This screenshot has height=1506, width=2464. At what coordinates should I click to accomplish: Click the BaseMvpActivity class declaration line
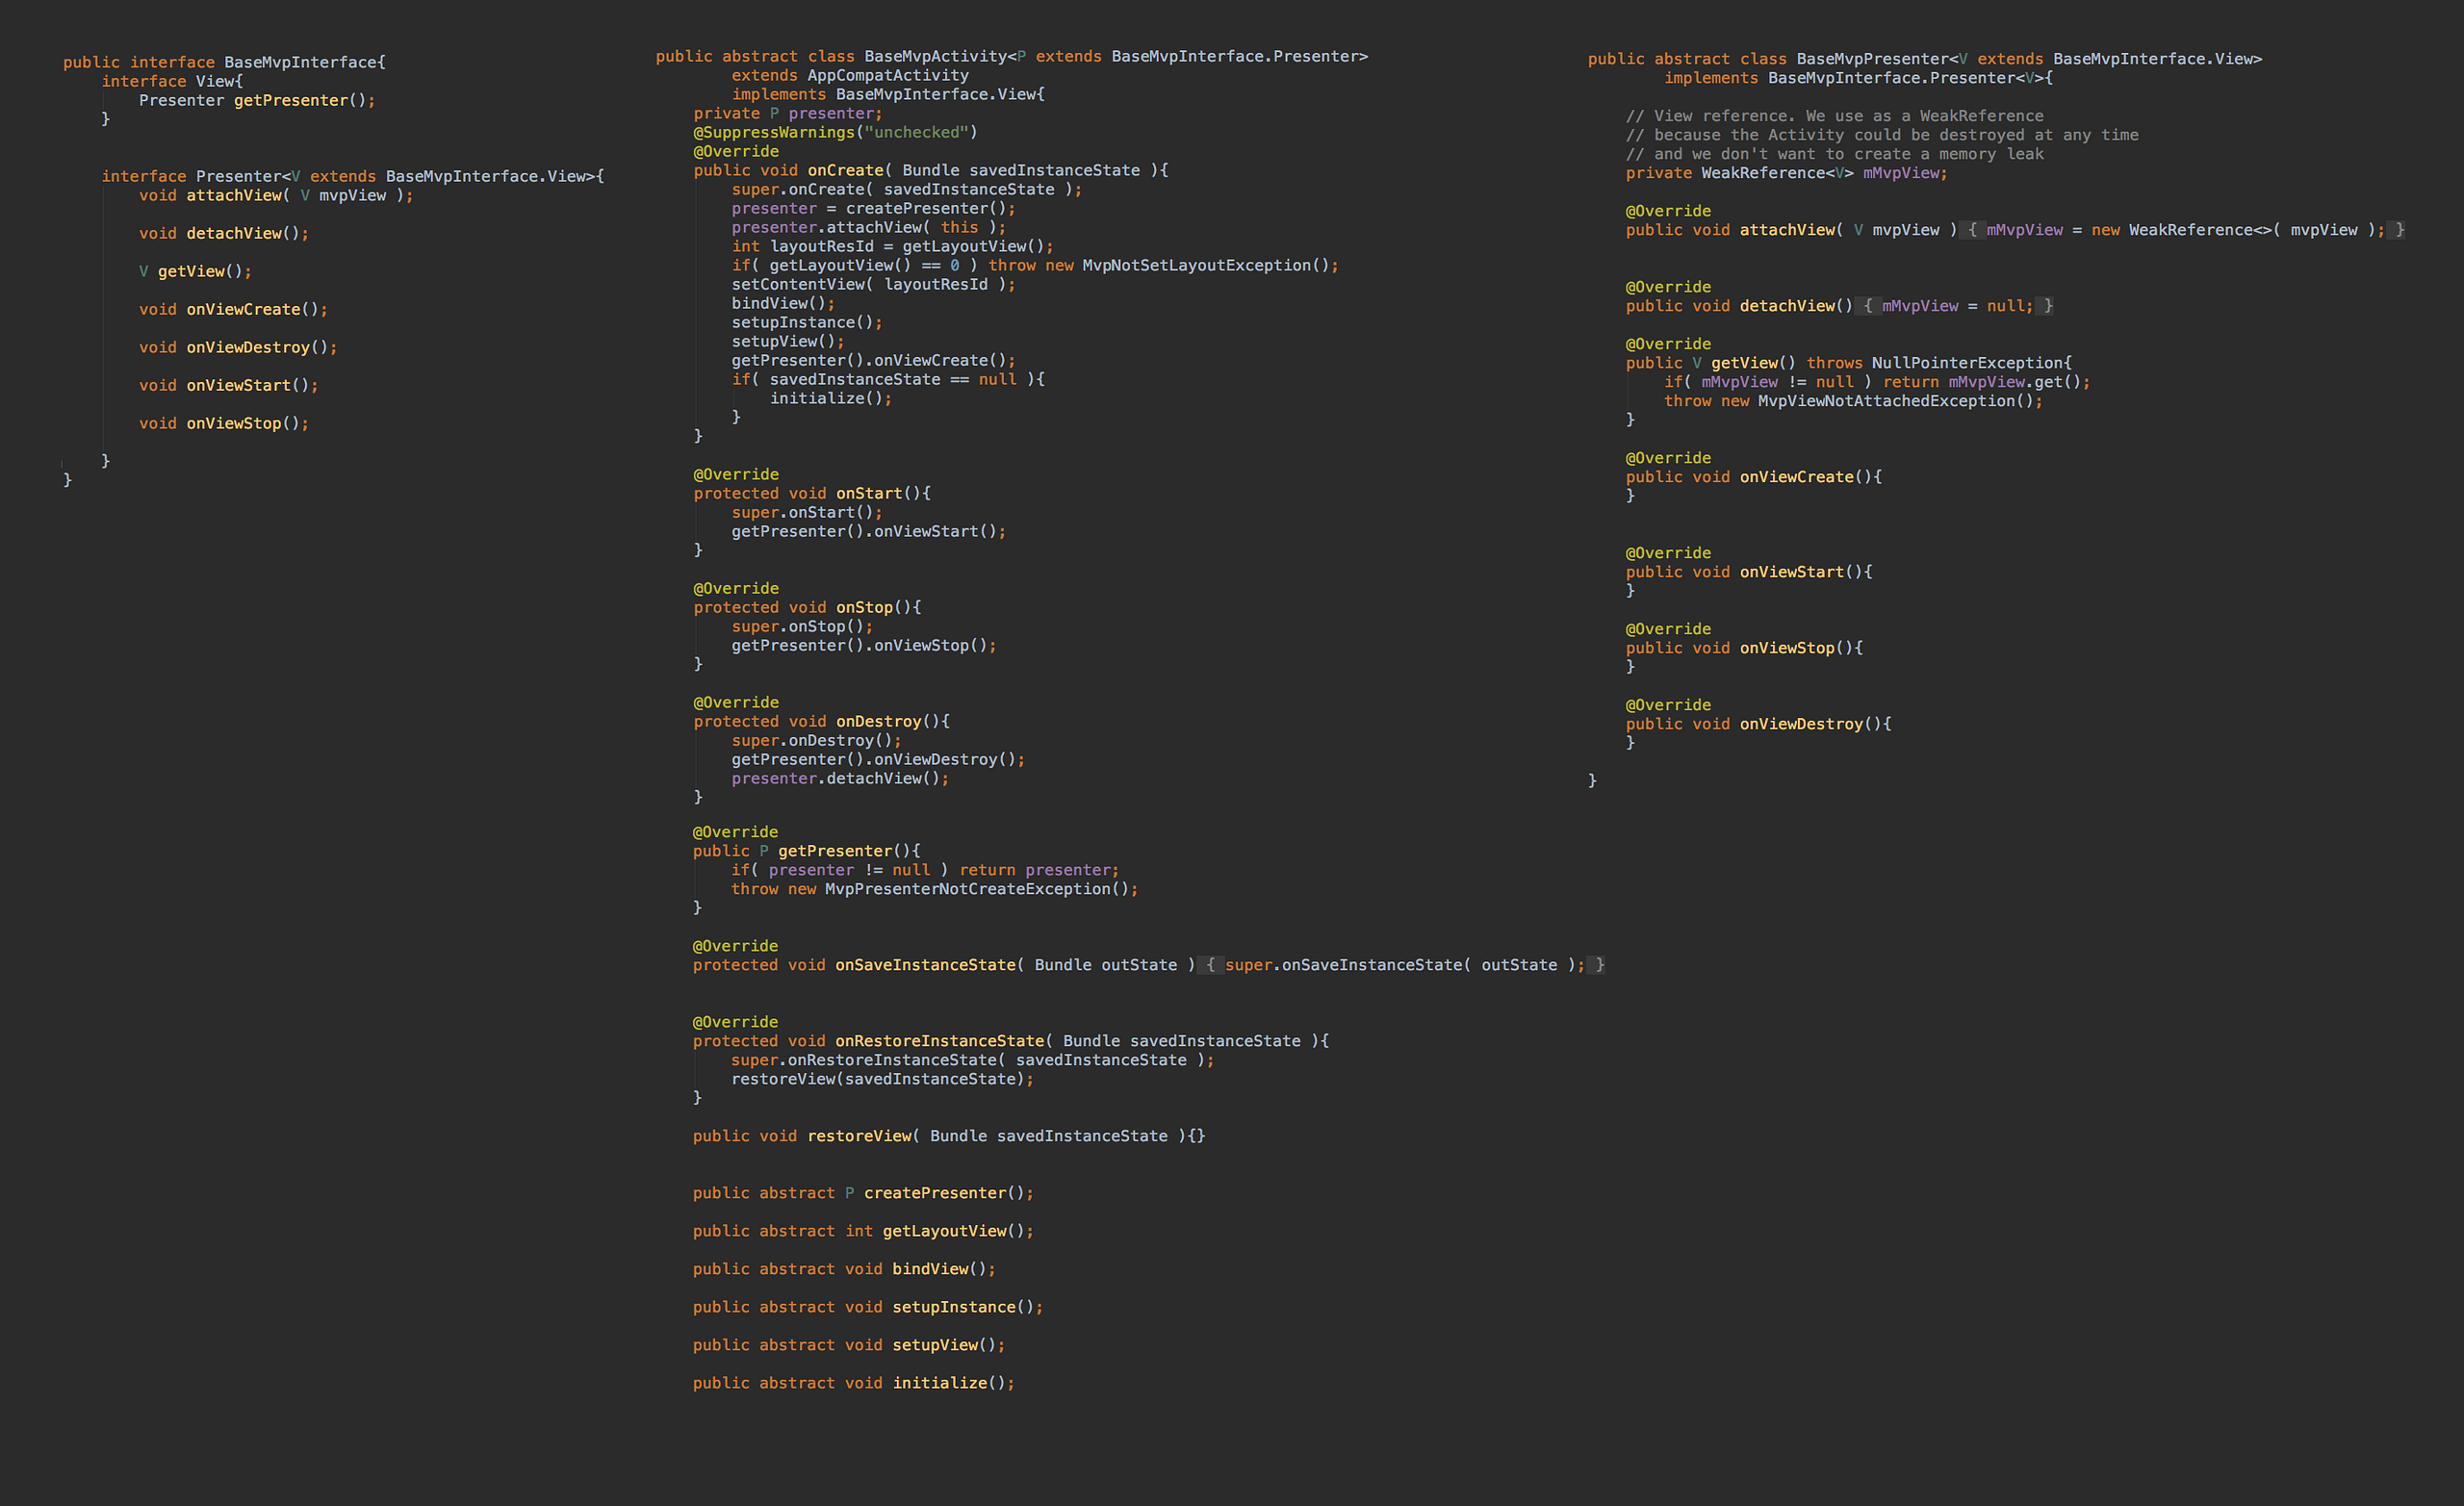[x=1012, y=56]
